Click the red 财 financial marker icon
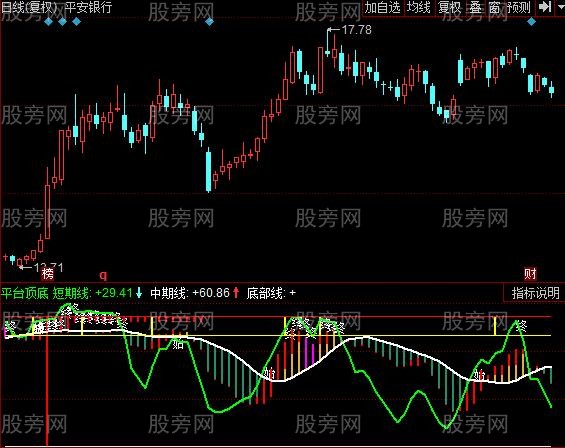565x448 pixels. [x=530, y=274]
